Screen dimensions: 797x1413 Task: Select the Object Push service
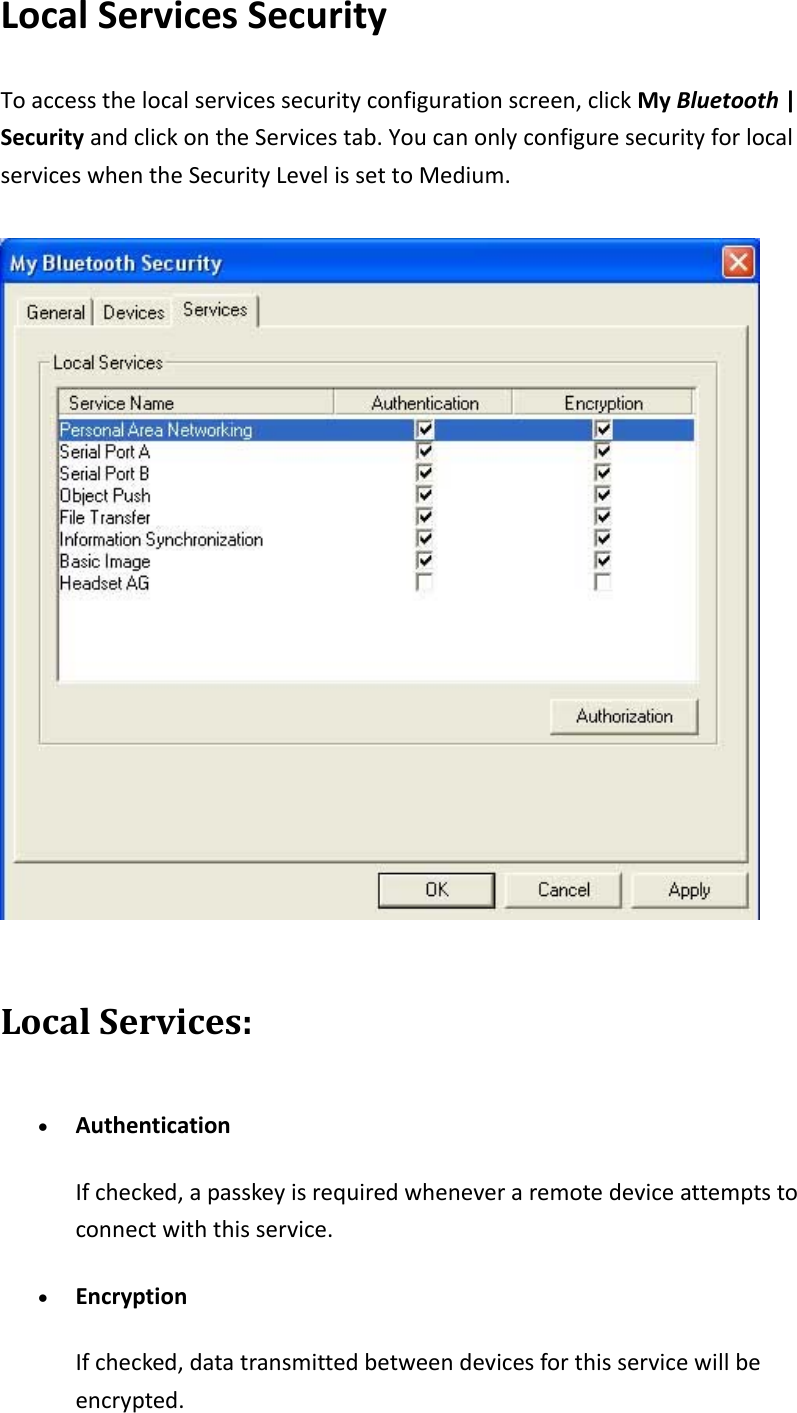click(105, 496)
